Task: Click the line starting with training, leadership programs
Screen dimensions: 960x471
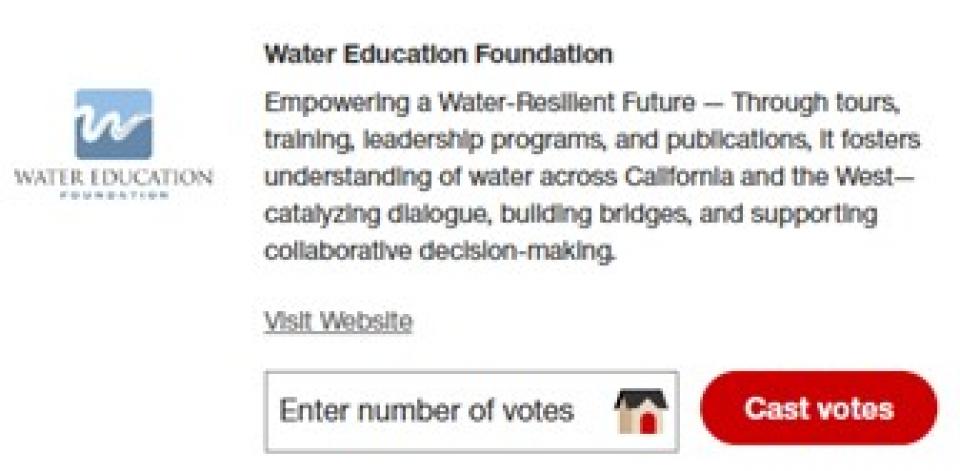Action: tap(592, 140)
